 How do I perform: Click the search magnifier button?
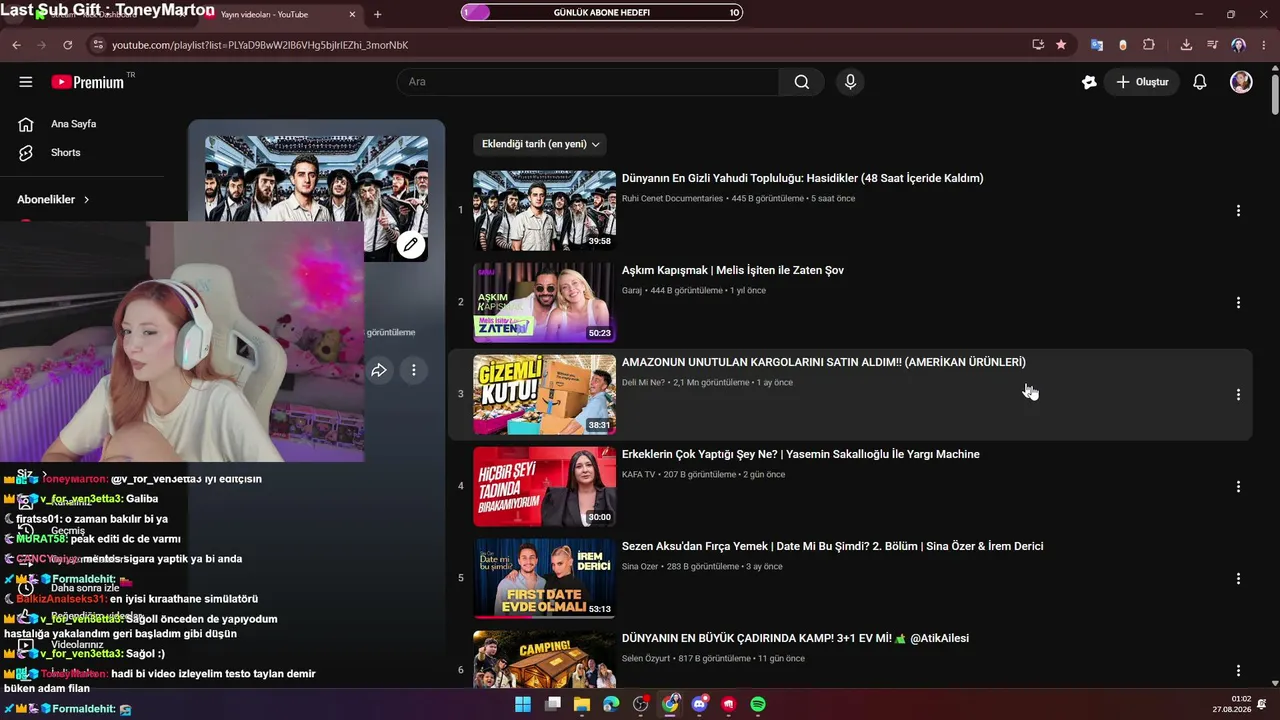click(x=802, y=82)
